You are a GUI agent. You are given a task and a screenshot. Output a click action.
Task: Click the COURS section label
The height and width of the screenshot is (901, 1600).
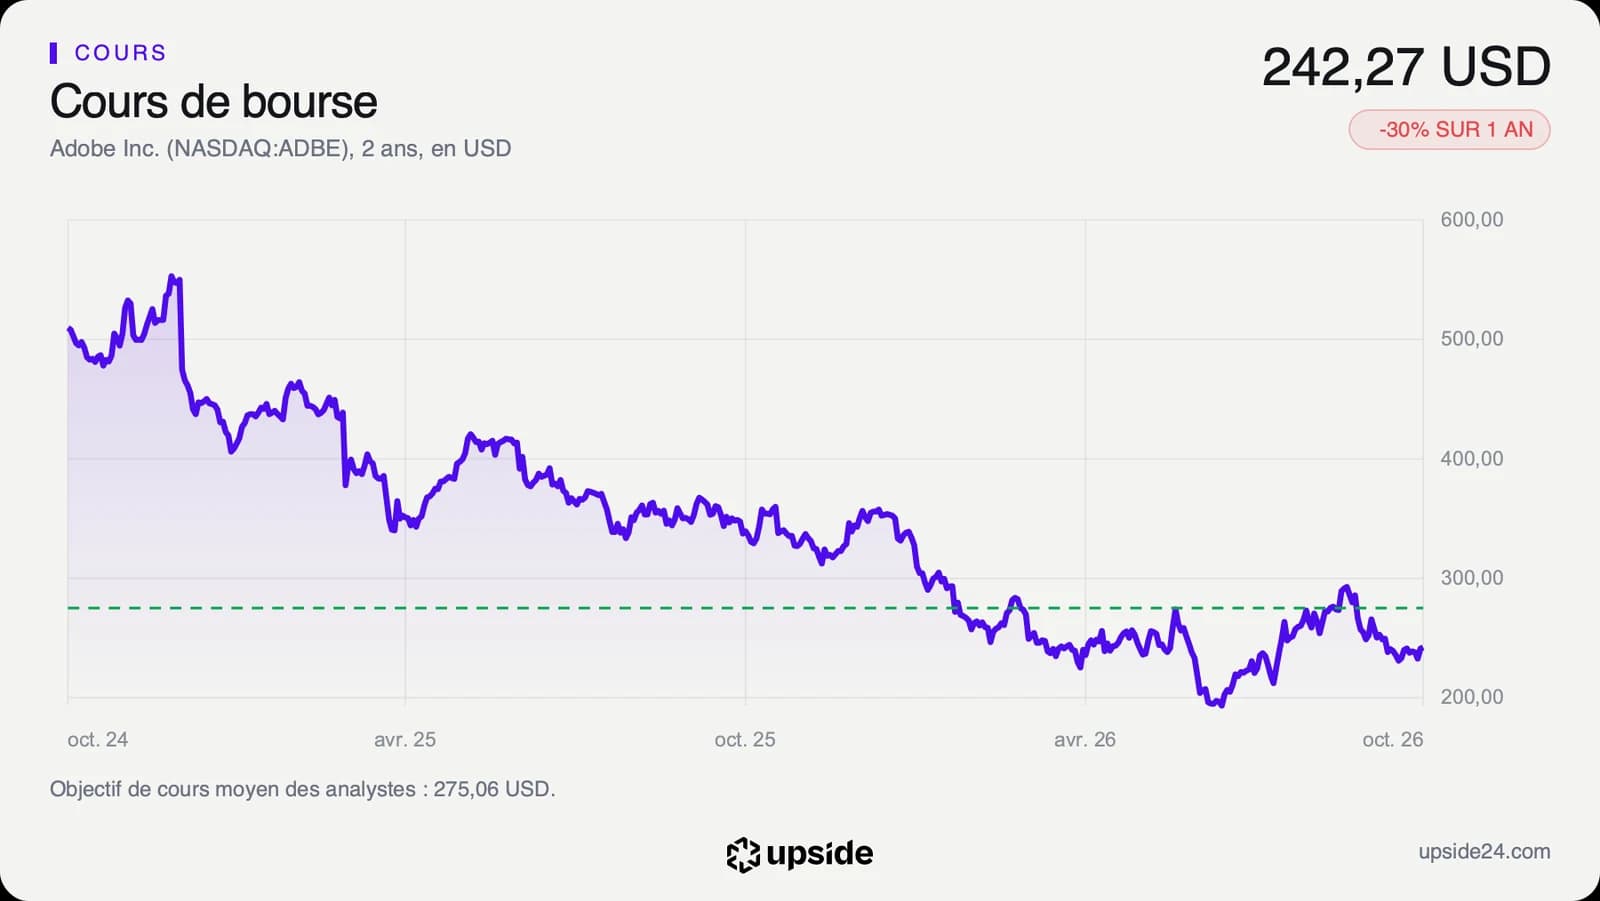tap(120, 53)
